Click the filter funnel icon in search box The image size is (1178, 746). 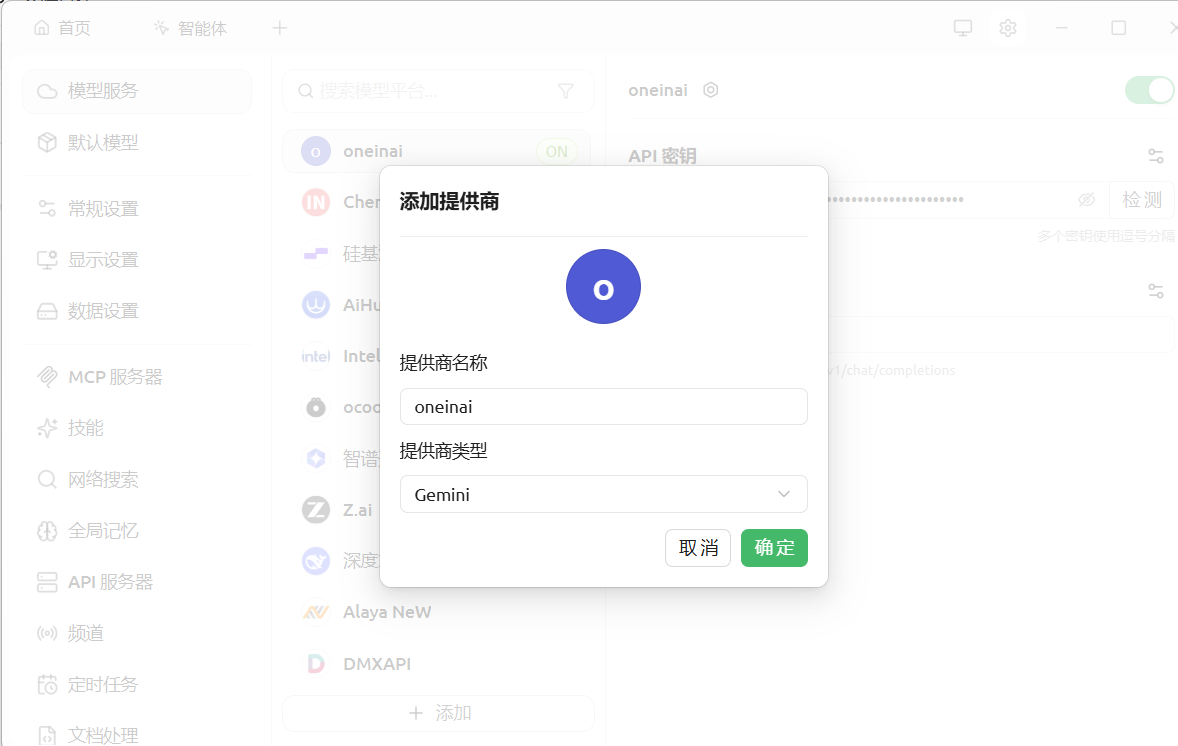pos(566,91)
